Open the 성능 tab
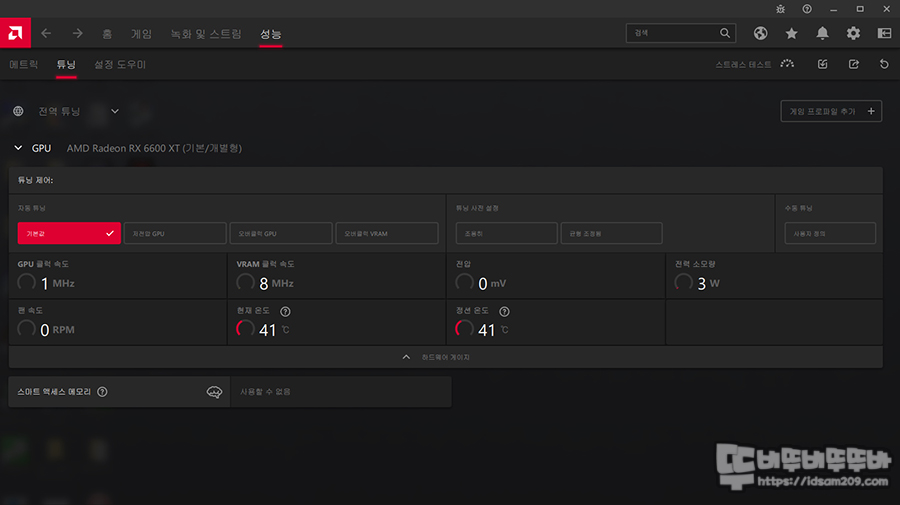Viewport: 900px width, 505px height. [x=270, y=34]
